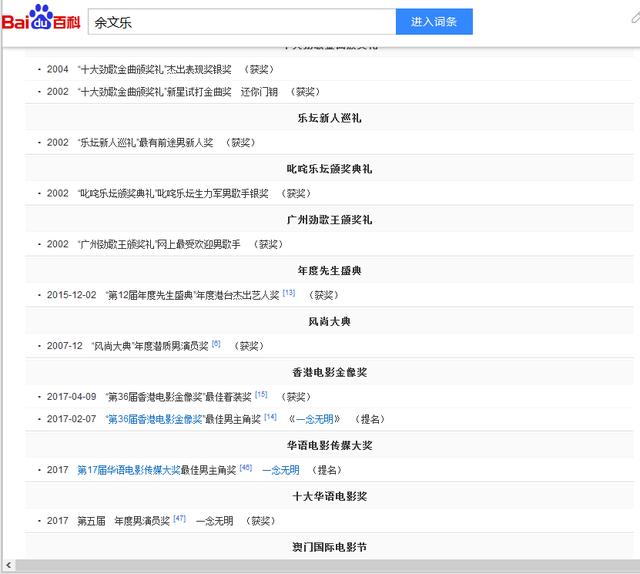Click the search field containing 余文乐
The height and width of the screenshot is (574, 640).
[x=242, y=22]
